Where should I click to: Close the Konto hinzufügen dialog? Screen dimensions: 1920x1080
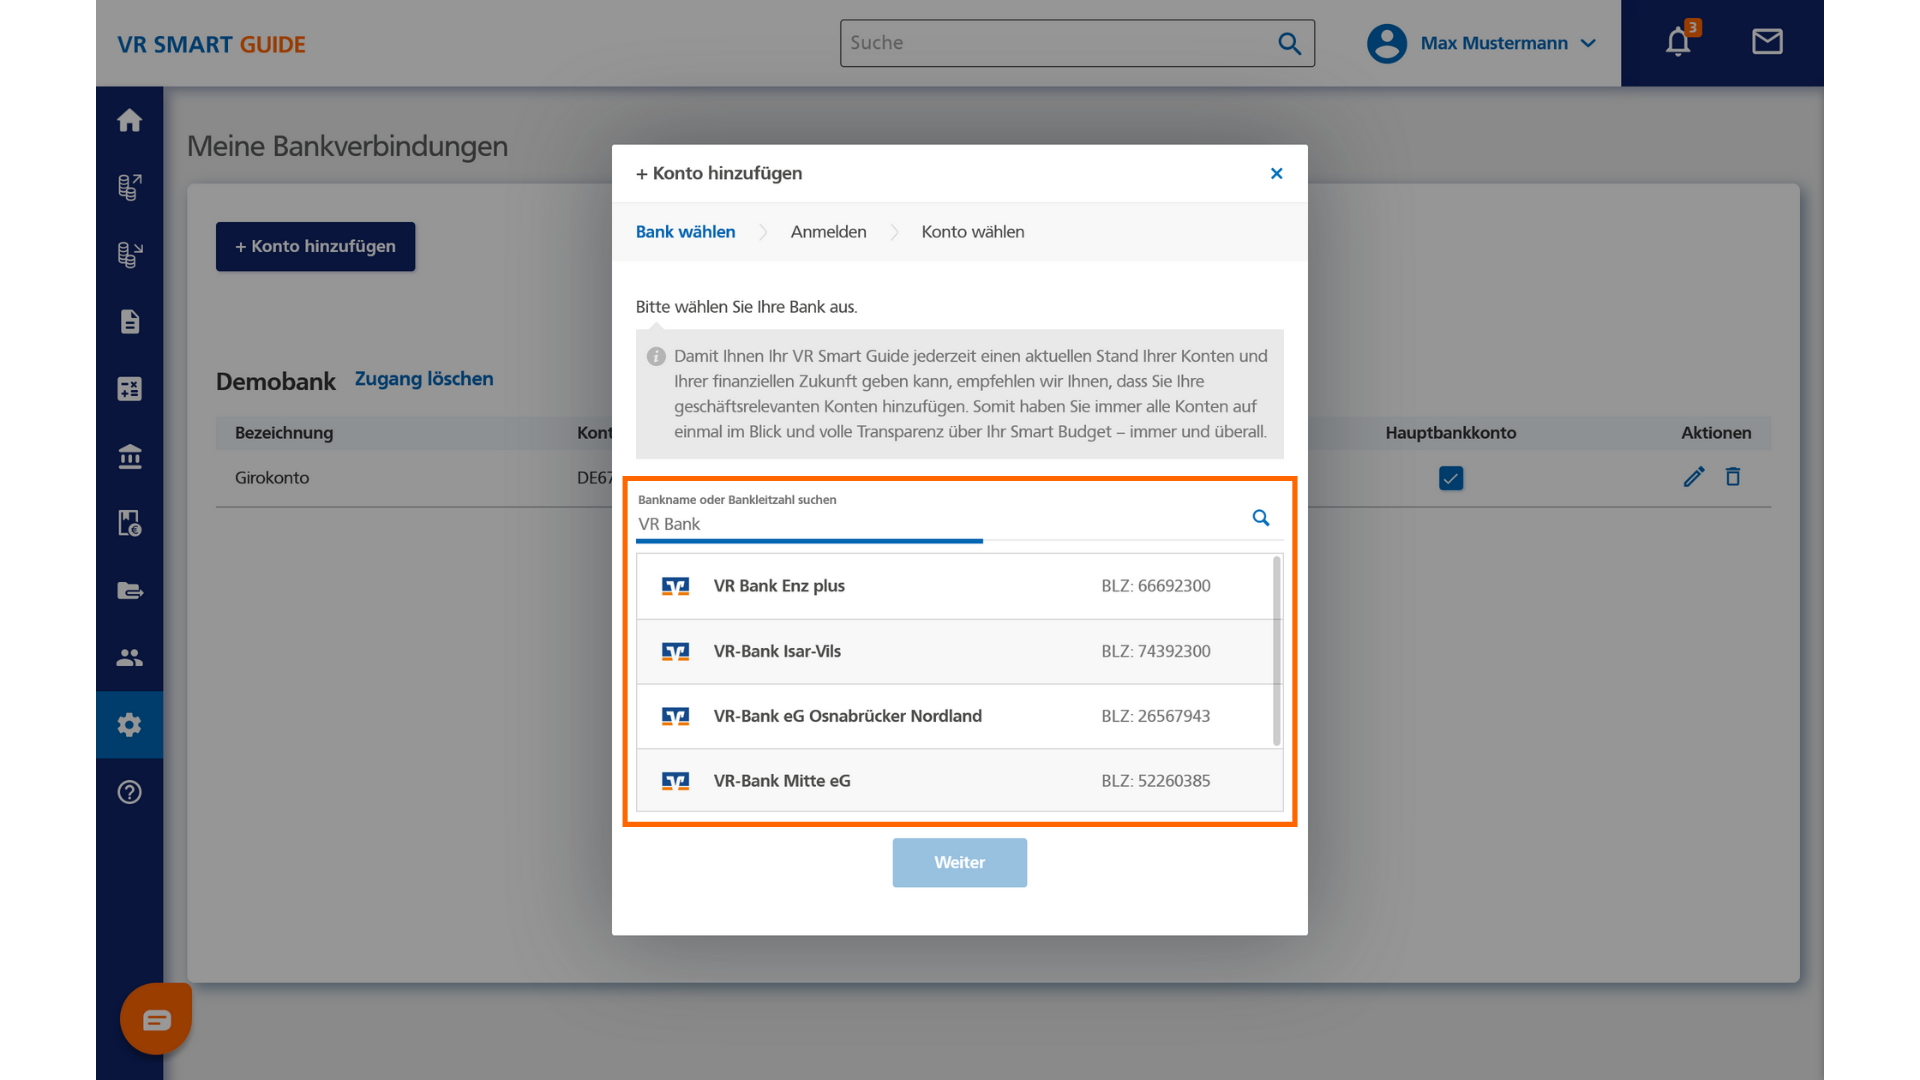click(1276, 174)
